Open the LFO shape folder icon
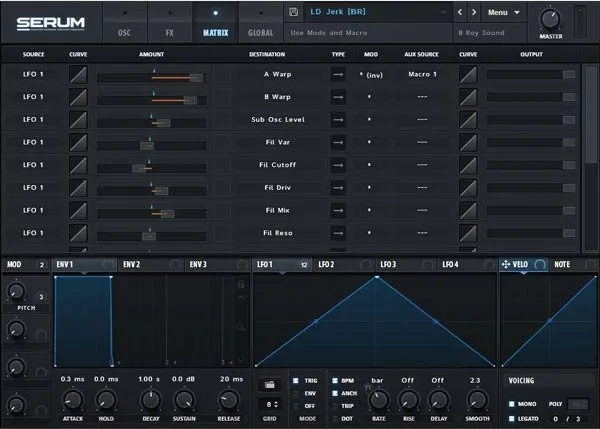The image size is (600, 429). click(x=269, y=384)
